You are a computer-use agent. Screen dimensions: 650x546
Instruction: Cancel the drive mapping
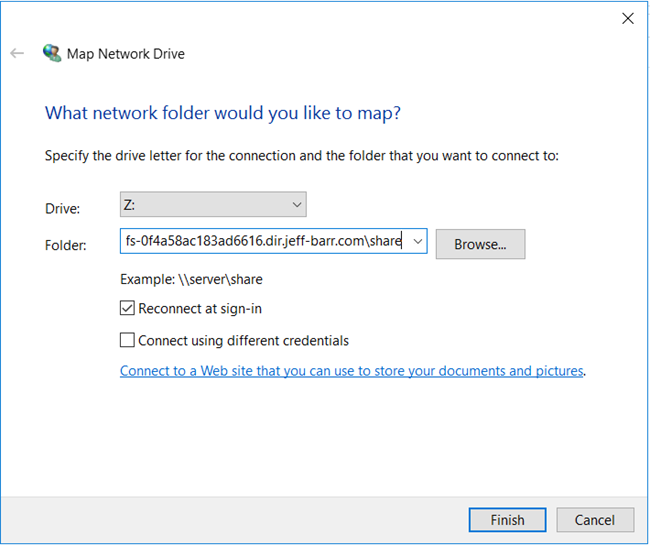click(594, 520)
